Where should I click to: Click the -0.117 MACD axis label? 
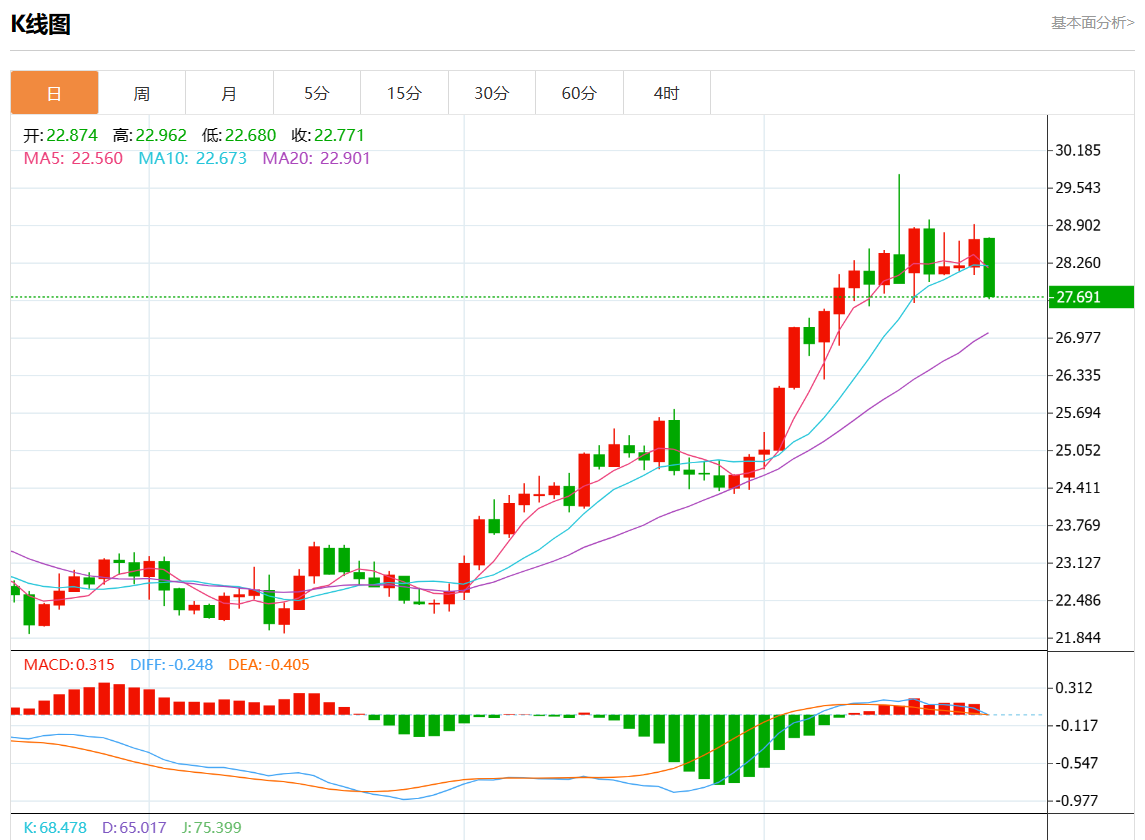[1077, 725]
